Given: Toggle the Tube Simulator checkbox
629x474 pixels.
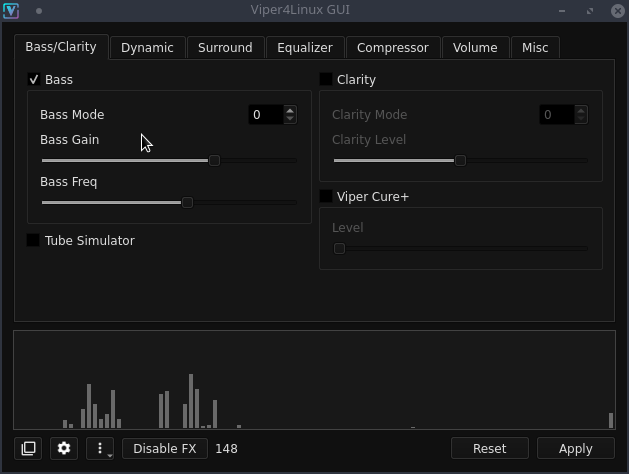Looking at the screenshot, I should tap(33, 240).
